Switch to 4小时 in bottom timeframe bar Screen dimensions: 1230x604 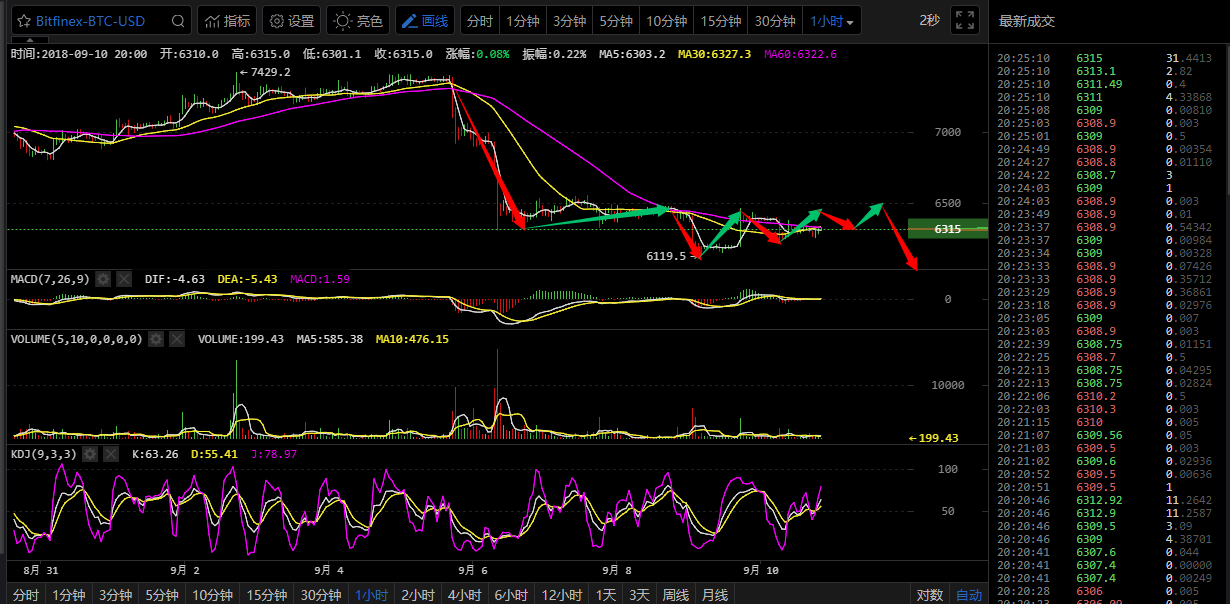(x=464, y=595)
